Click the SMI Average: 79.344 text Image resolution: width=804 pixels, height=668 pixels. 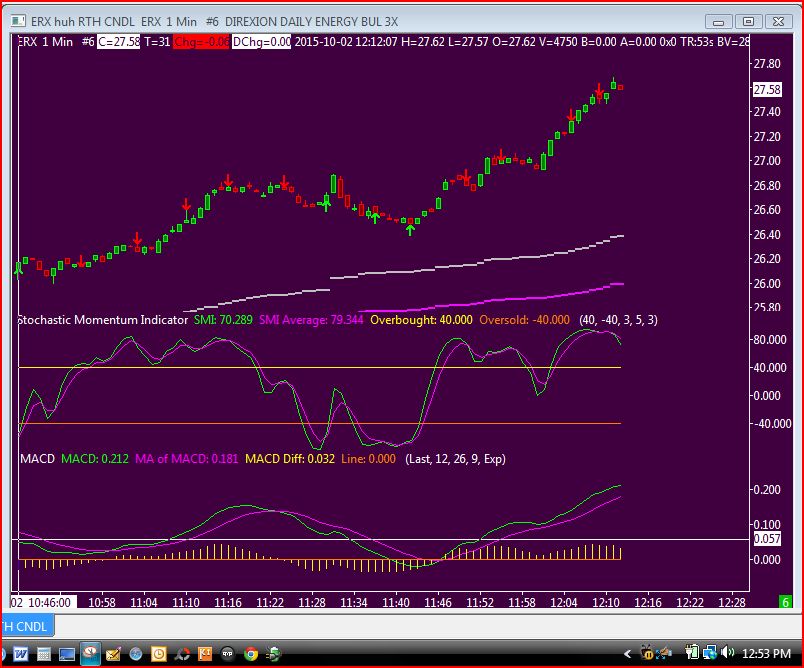tap(311, 320)
